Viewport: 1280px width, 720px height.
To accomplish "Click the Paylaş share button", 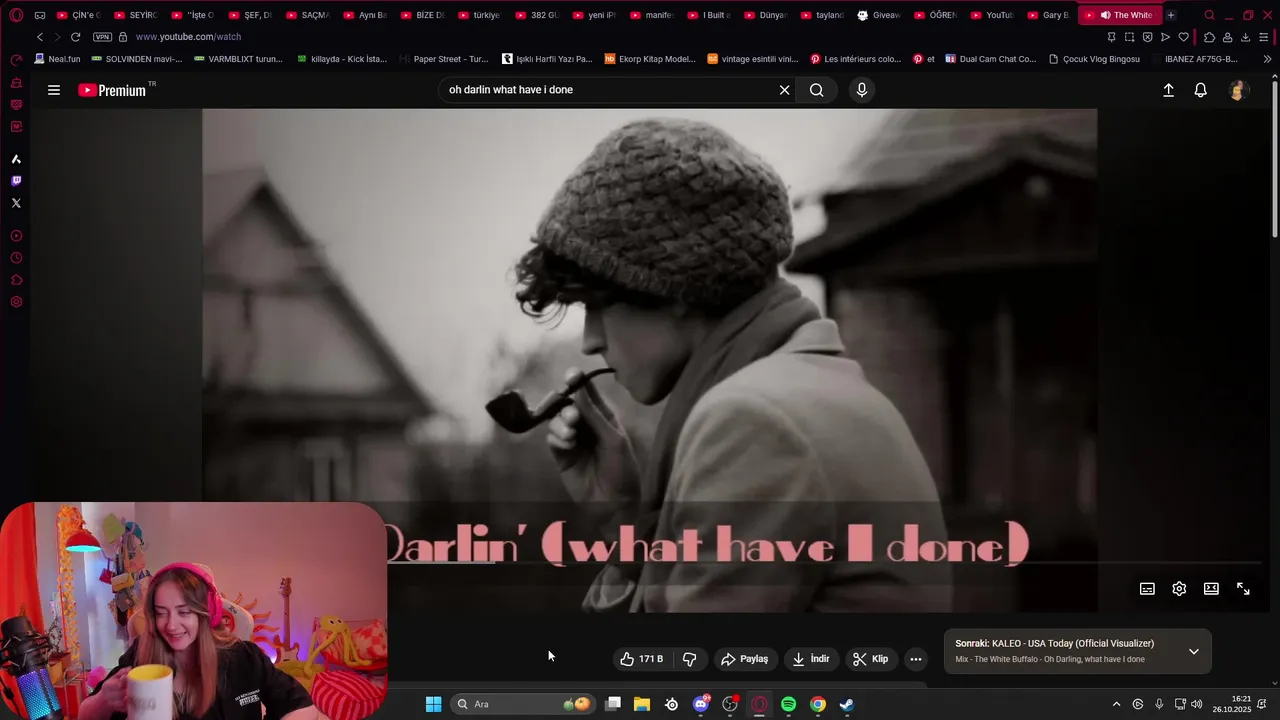I will 745,659.
